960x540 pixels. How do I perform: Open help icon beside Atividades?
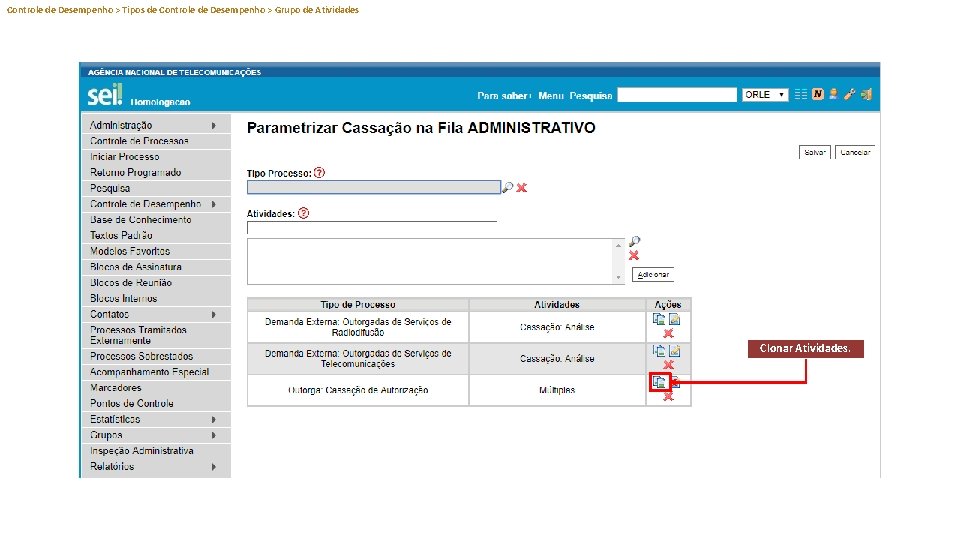(x=303, y=213)
